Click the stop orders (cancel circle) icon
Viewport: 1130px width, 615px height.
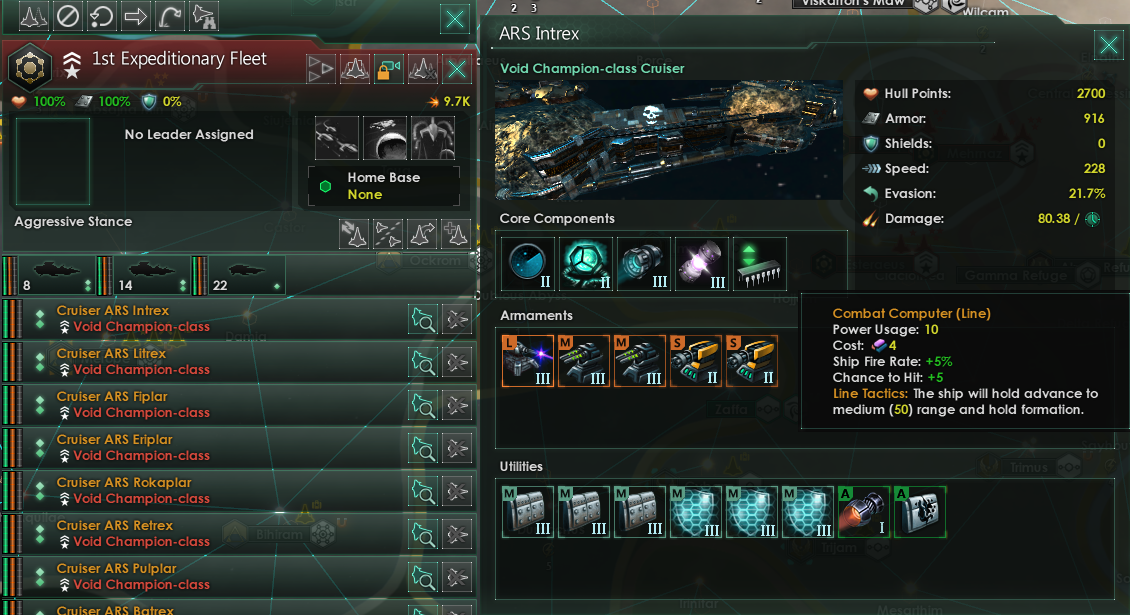pyautogui.click(x=68, y=16)
